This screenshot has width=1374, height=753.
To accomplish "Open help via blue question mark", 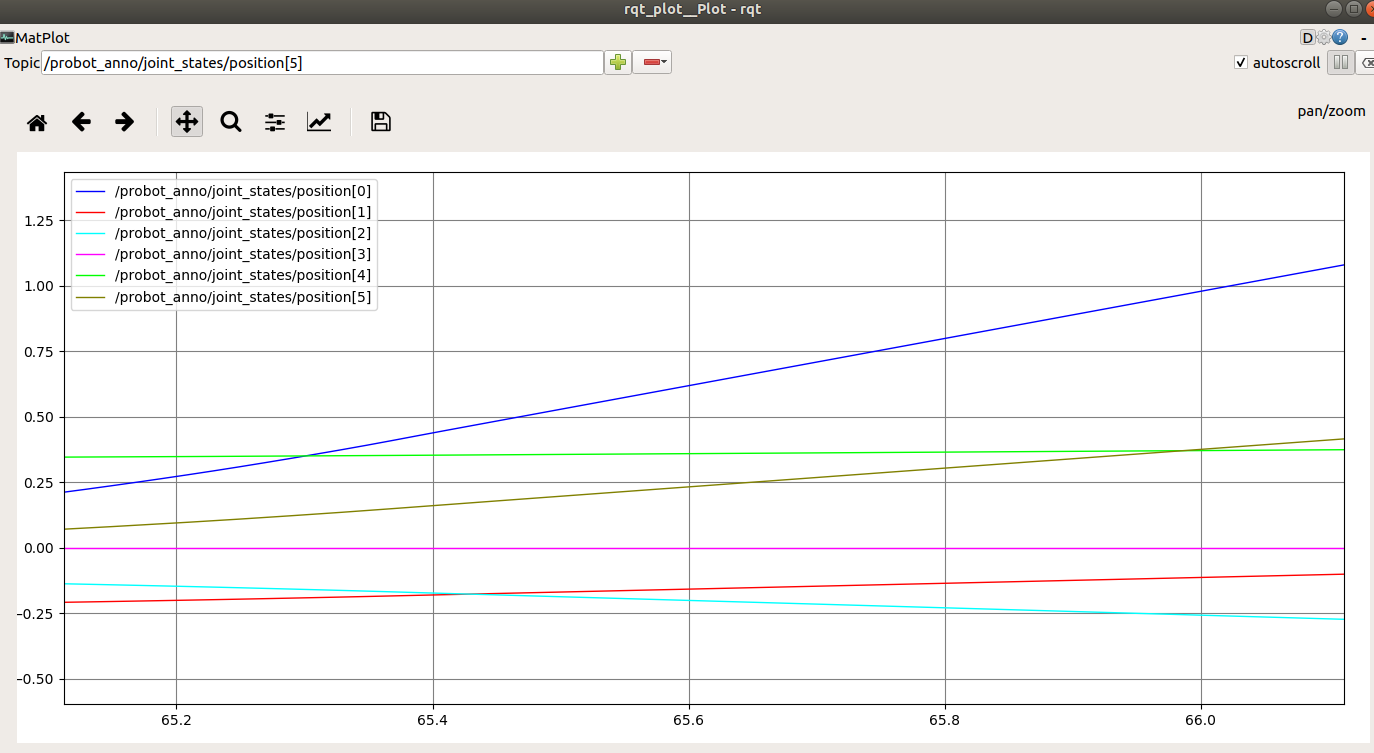I will click(1340, 38).
